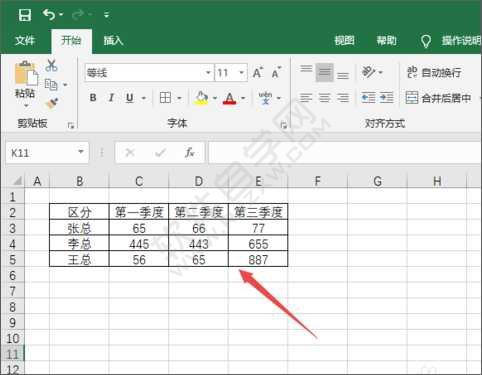Screen dimensions: 482x375
Task: Toggle Italic formatting
Action: point(111,98)
